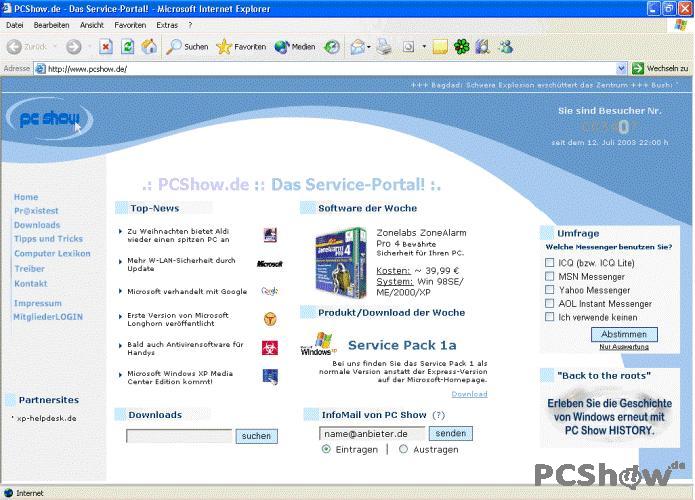Click the InfoMail email input field
This screenshot has height=500, width=695.
tap(372, 434)
